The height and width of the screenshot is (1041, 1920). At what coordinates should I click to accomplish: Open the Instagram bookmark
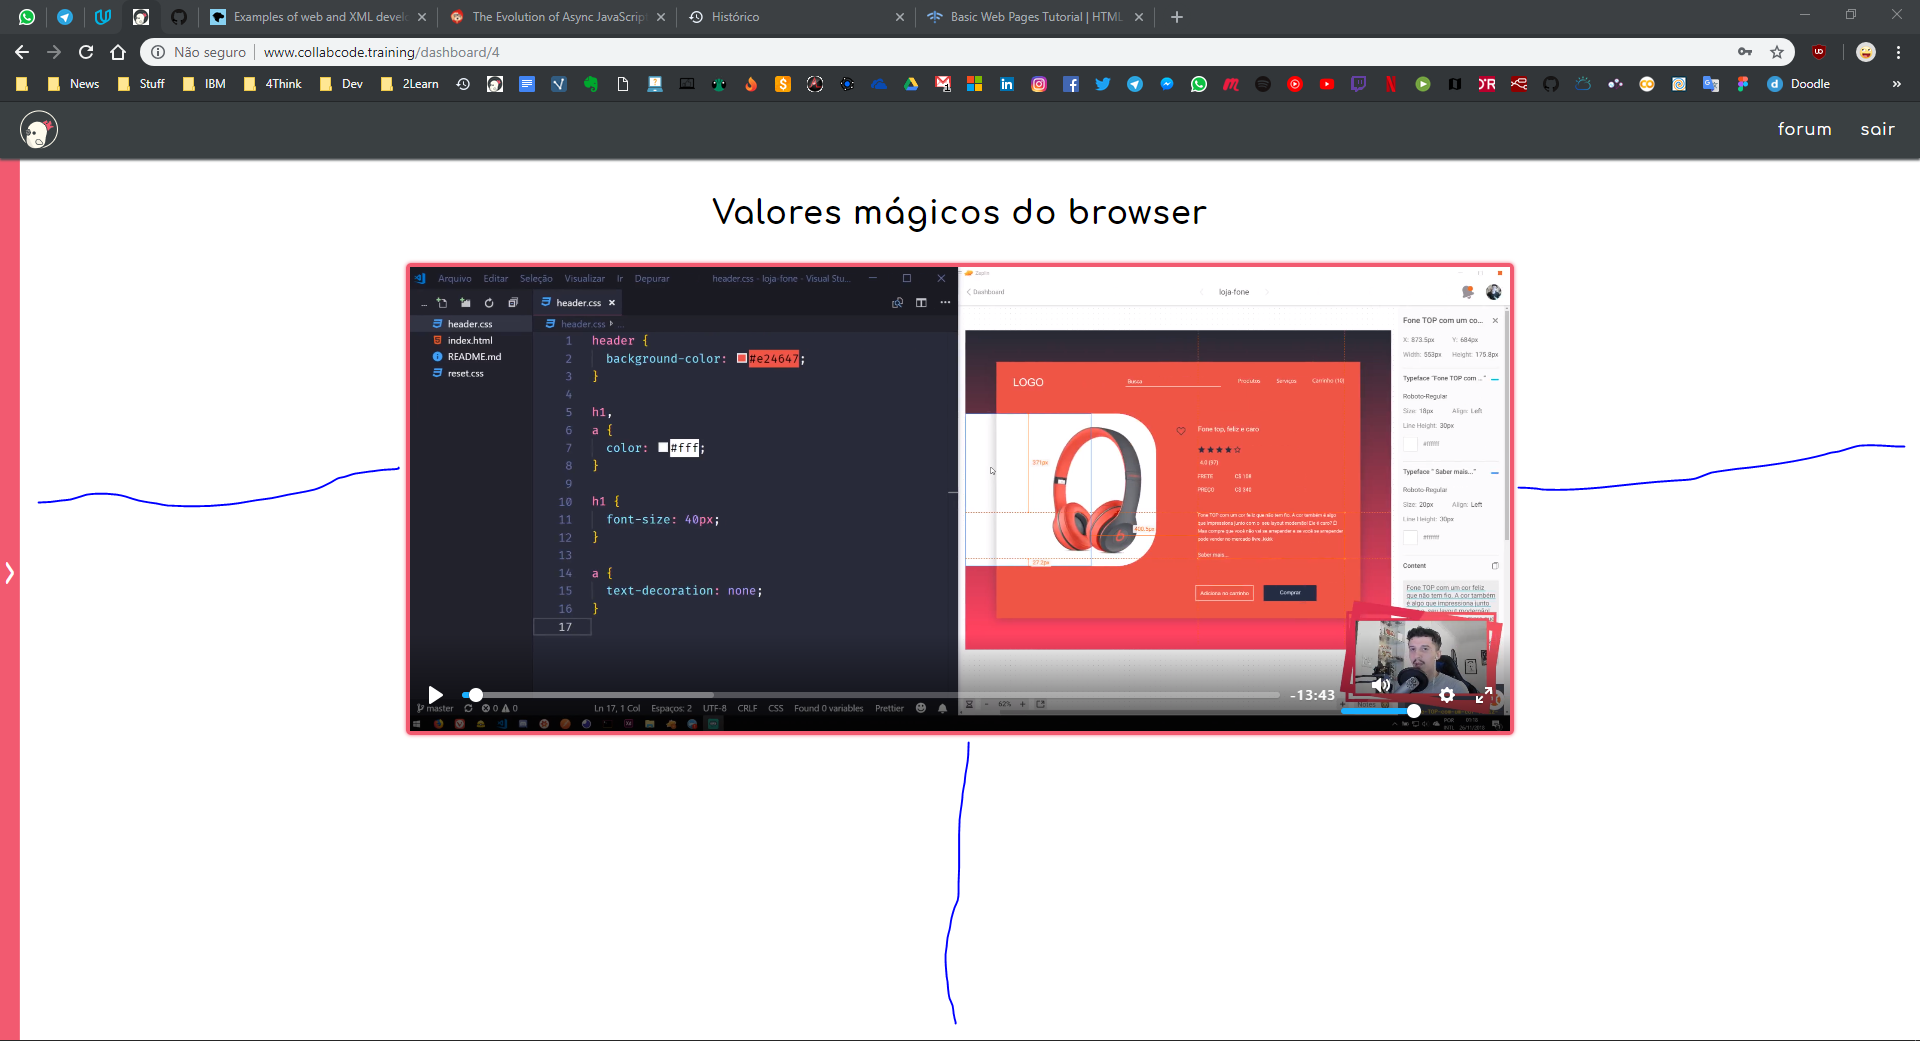[1039, 84]
